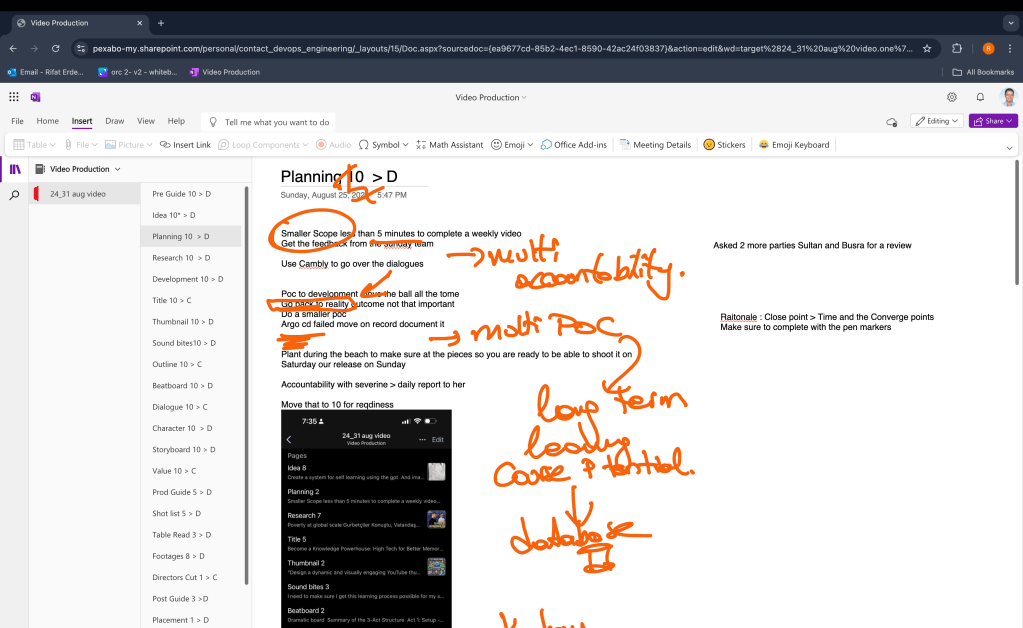Expand the Table dropdown arrow
The width and height of the screenshot is (1023, 628).
[x=53, y=145]
